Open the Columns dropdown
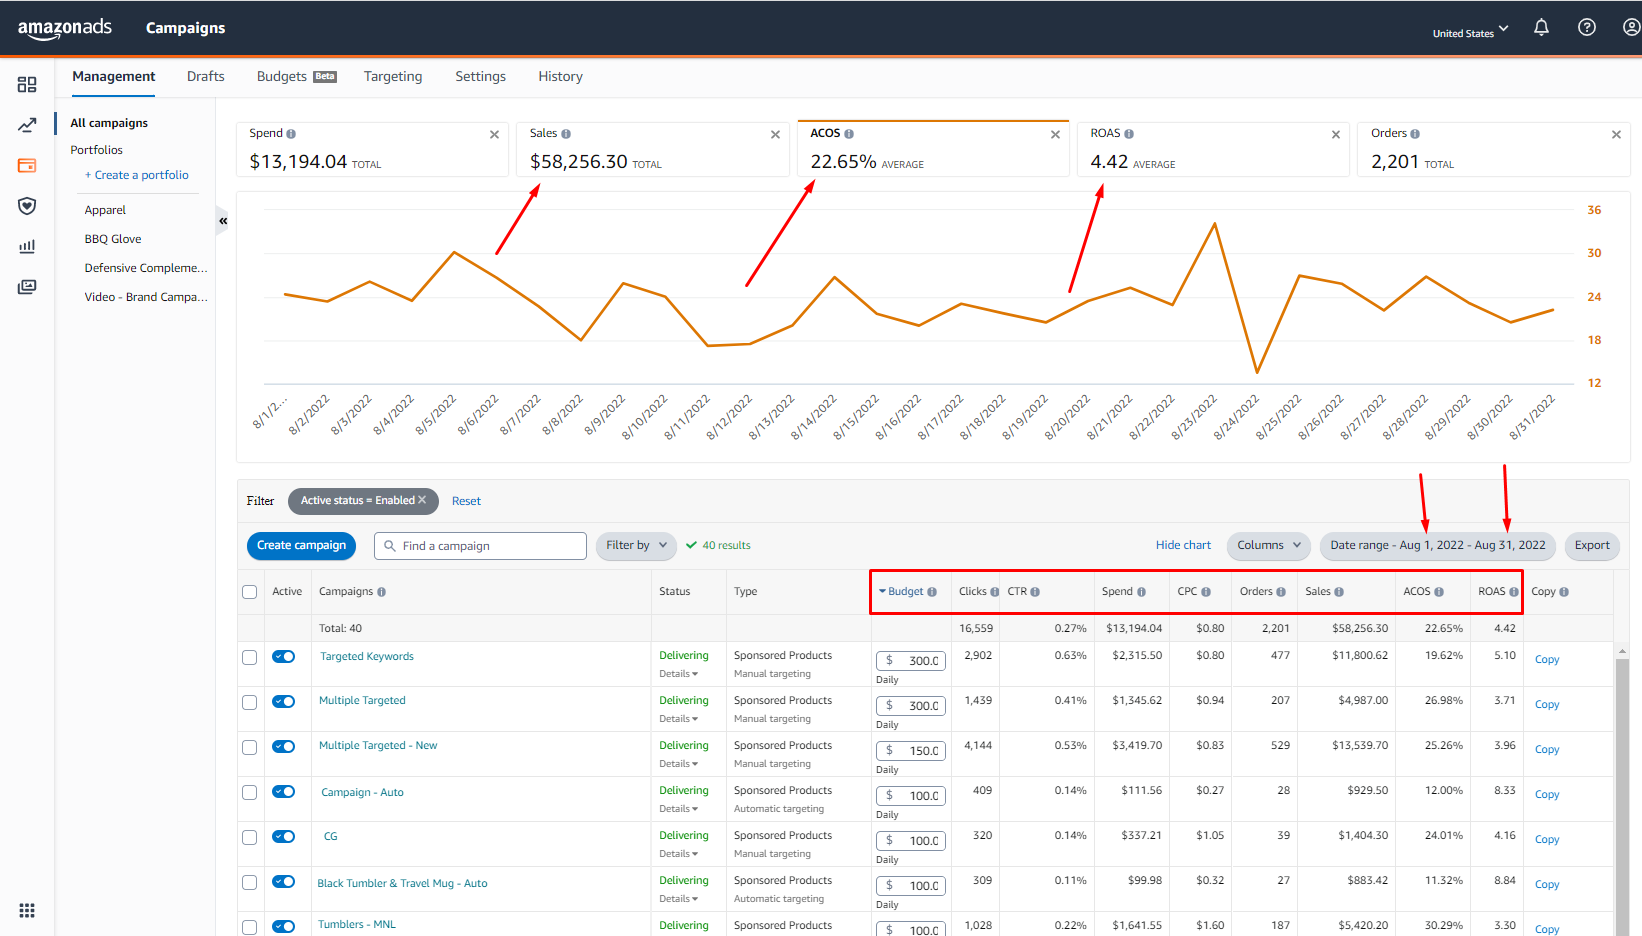This screenshot has width=1642, height=936. tap(1268, 546)
